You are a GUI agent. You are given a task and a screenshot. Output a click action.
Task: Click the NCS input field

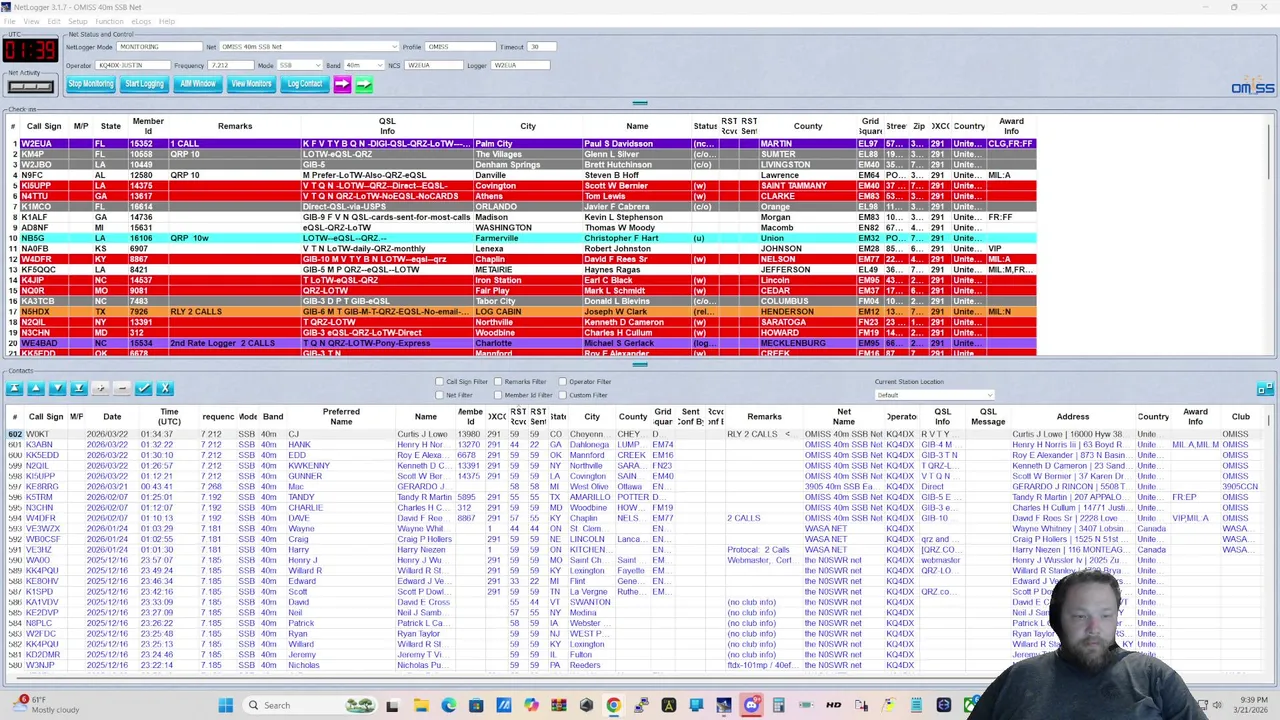[434, 65]
